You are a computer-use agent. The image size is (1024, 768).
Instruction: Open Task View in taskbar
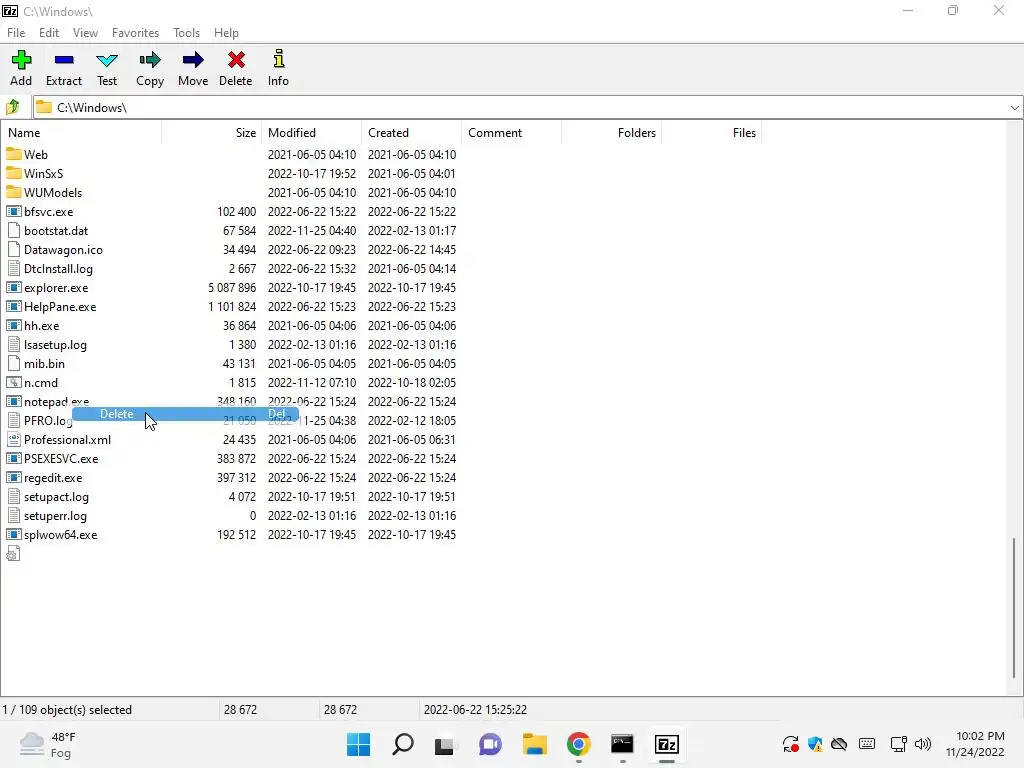point(445,744)
